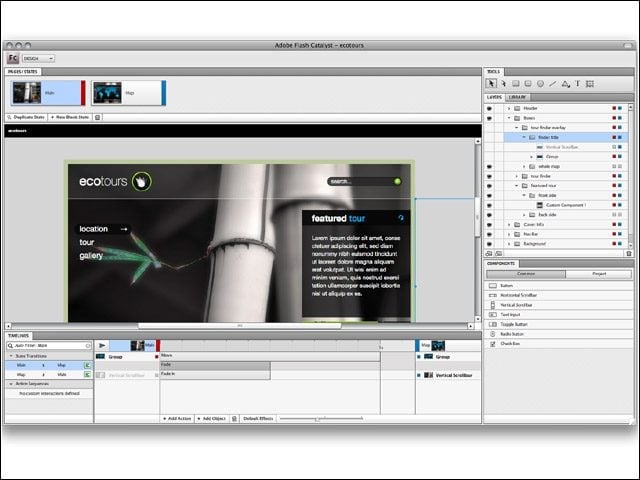Viewport: 640px width, 480px height.
Task: Select the Triangle shape tool
Action: pyautogui.click(x=565, y=84)
